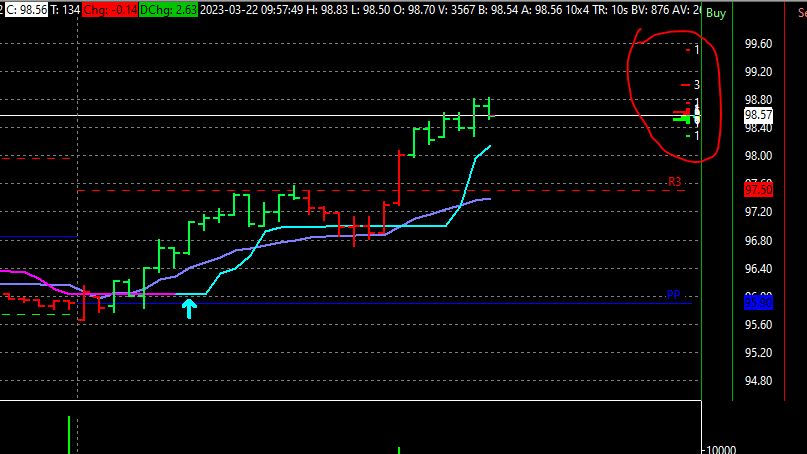Click the 94.80 price scale label
This screenshot has height=454, width=807.
click(x=759, y=381)
